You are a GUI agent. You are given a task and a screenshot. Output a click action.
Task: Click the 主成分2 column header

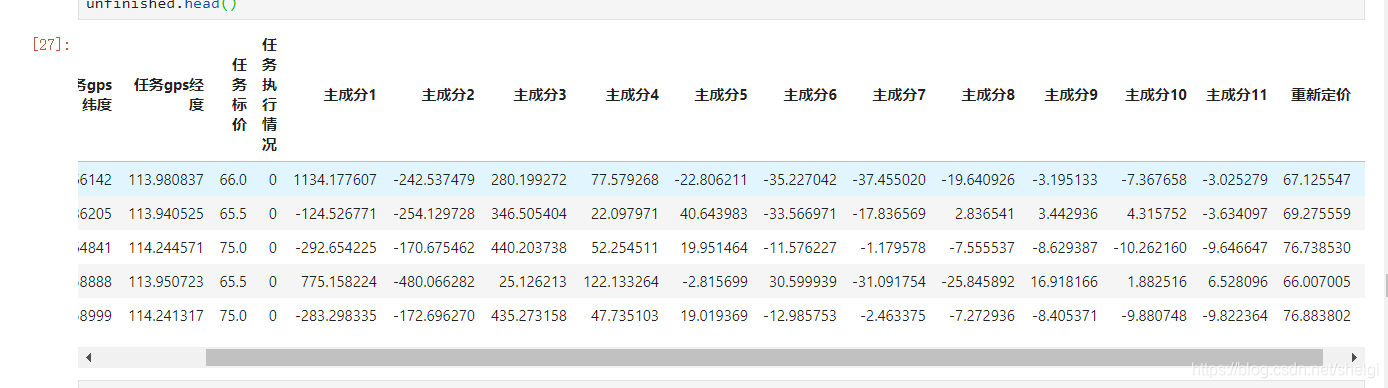coord(448,95)
